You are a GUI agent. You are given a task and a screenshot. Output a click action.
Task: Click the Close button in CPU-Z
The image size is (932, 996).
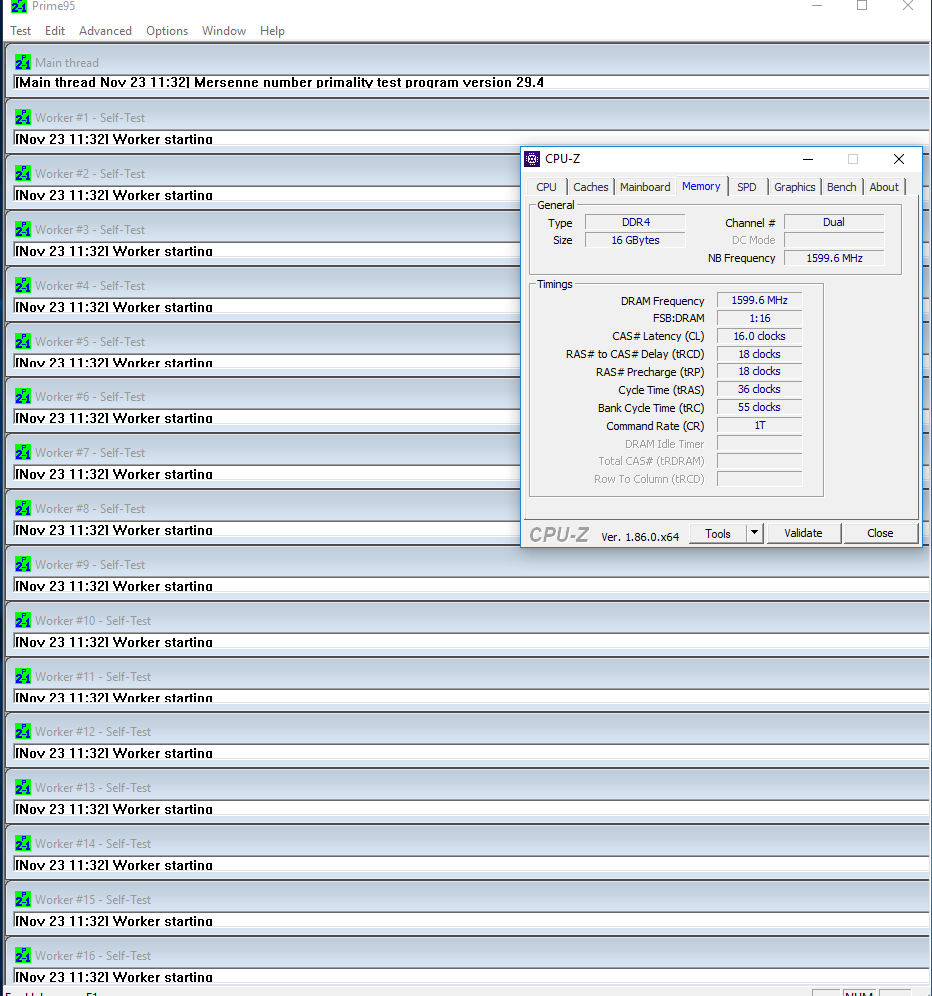click(x=881, y=534)
